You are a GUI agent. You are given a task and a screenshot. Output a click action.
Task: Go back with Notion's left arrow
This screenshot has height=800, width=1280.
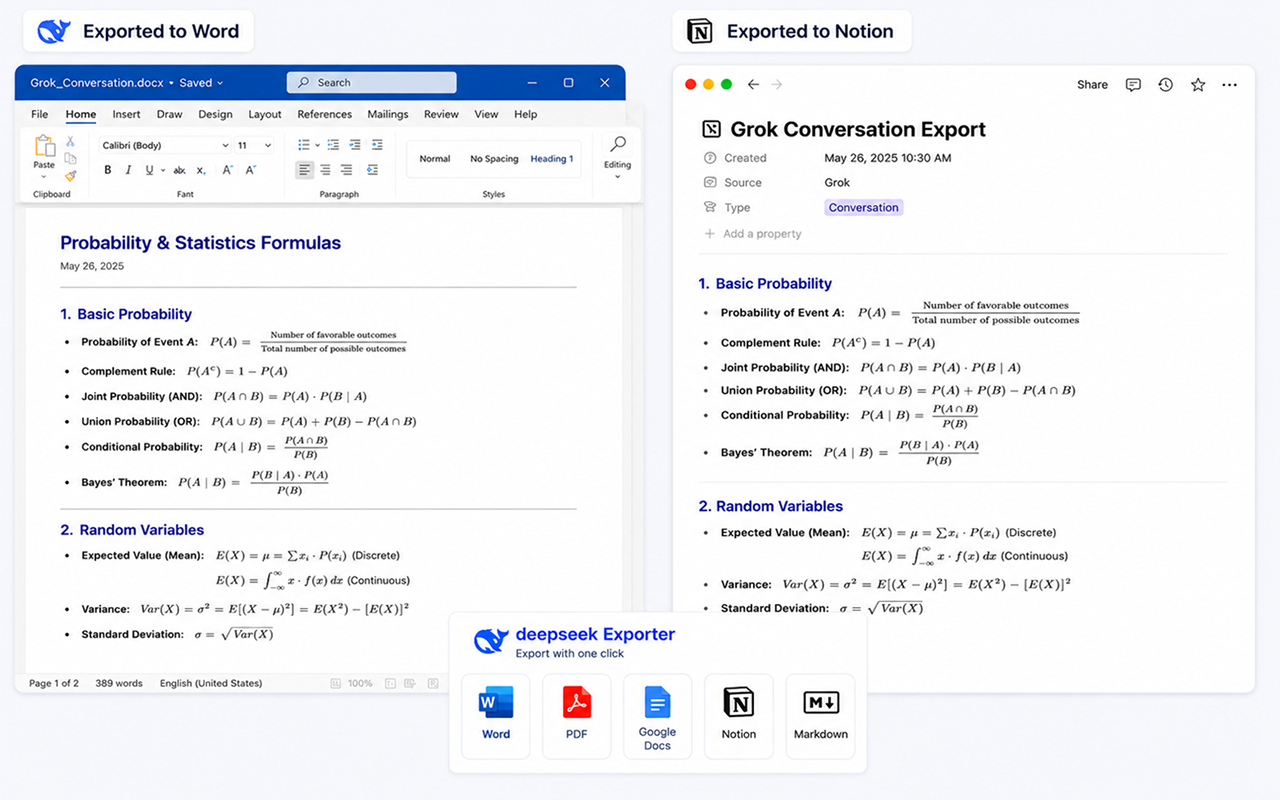coord(754,85)
